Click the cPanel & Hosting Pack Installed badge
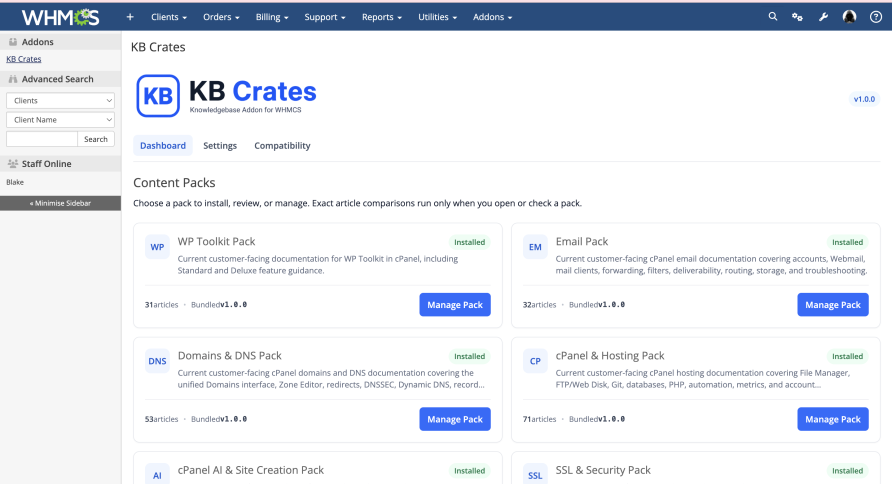Screen dimensions: 892x484 848,357
